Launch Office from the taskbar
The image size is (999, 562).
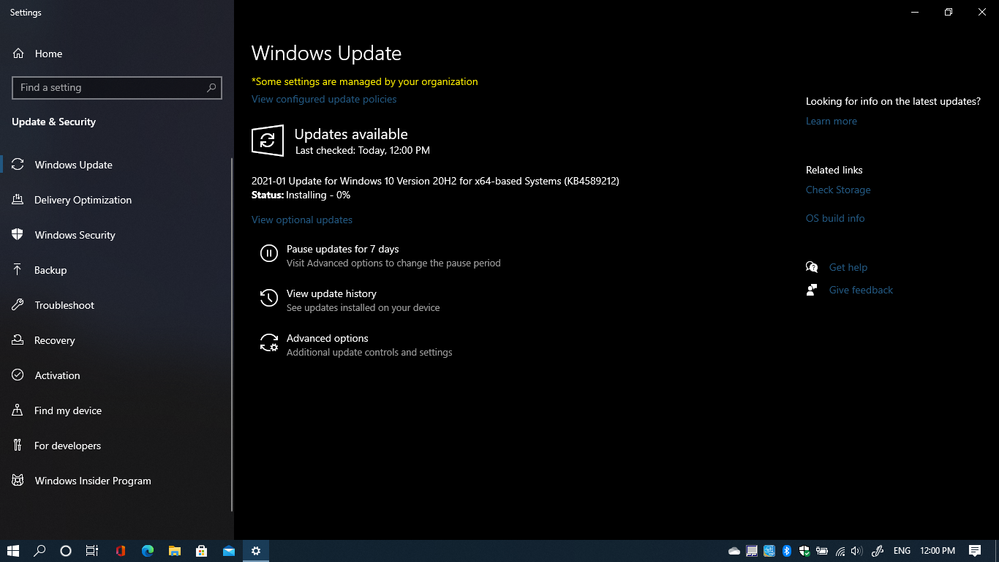(120, 551)
